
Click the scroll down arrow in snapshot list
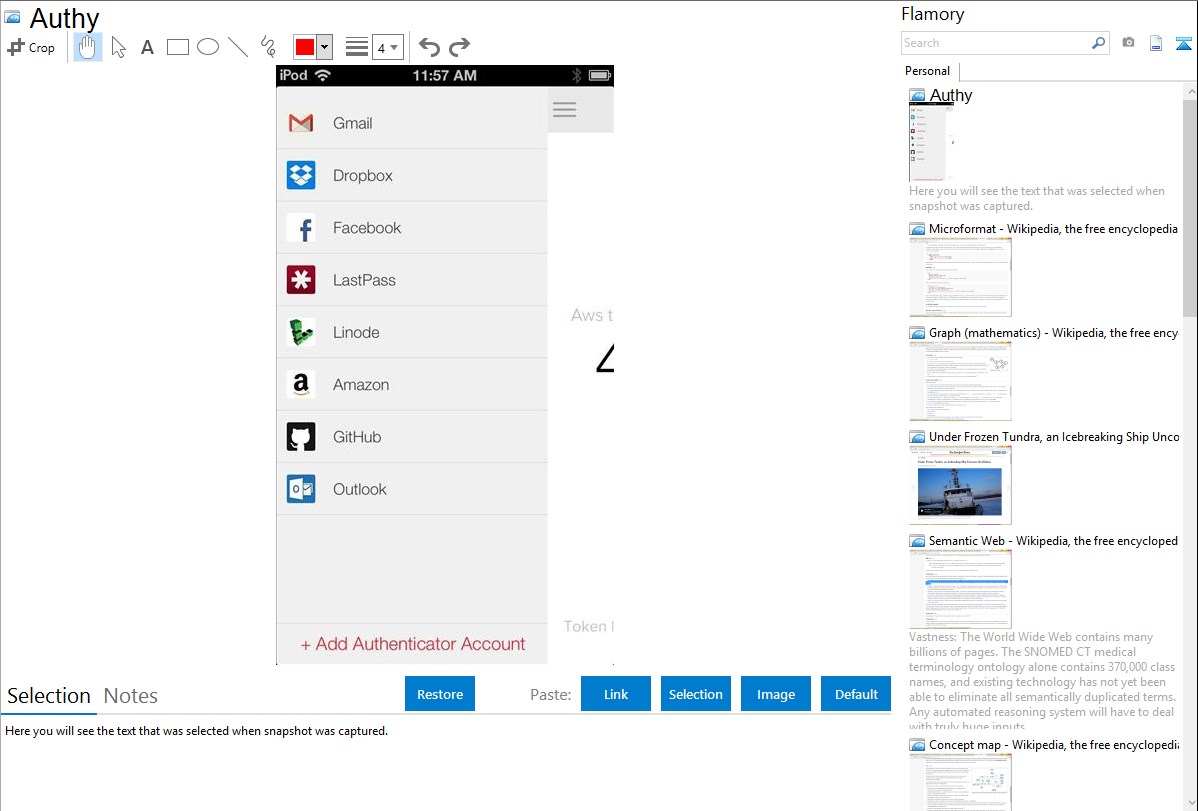click(1190, 803)
